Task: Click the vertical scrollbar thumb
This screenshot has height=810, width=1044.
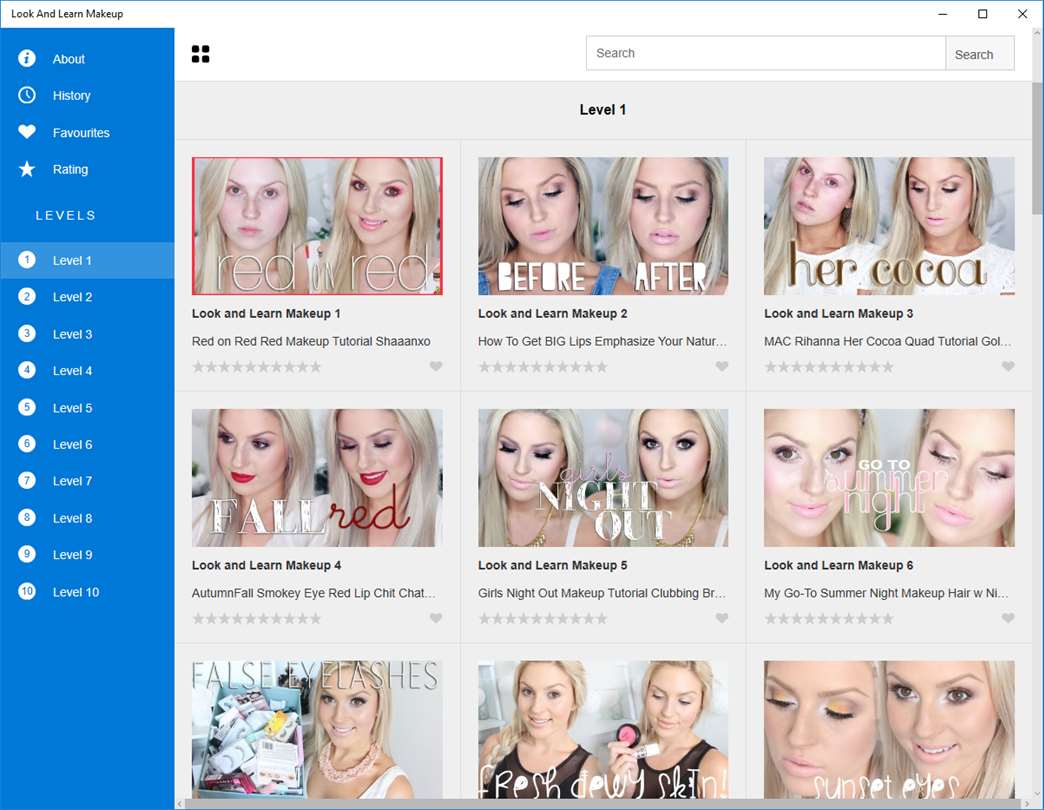Action: coord(1037,148)
